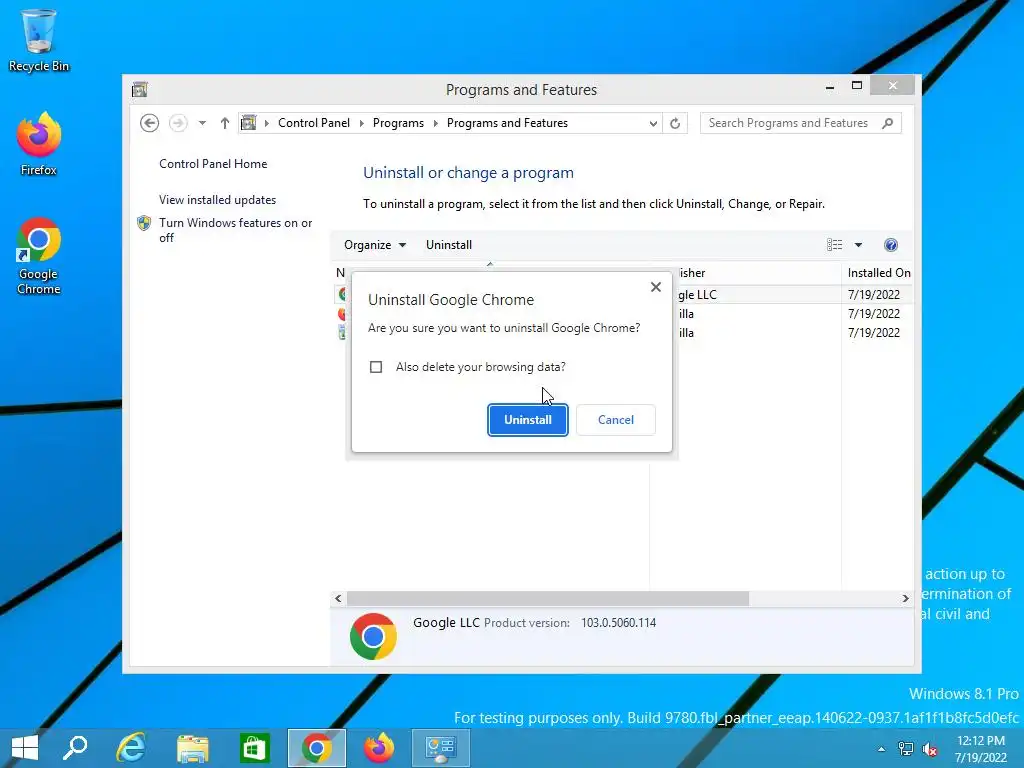Close the uninstall dialog with X
The width and height of the screenshot is (1024, 768).
click(x=656, y=287)
